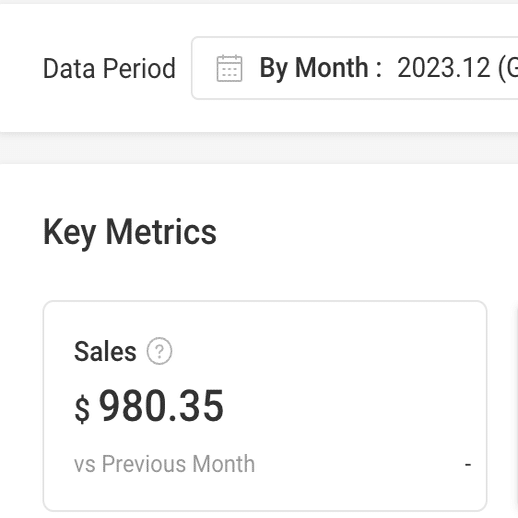Open the Sales help question-mark icon

[x=159, y=351]
